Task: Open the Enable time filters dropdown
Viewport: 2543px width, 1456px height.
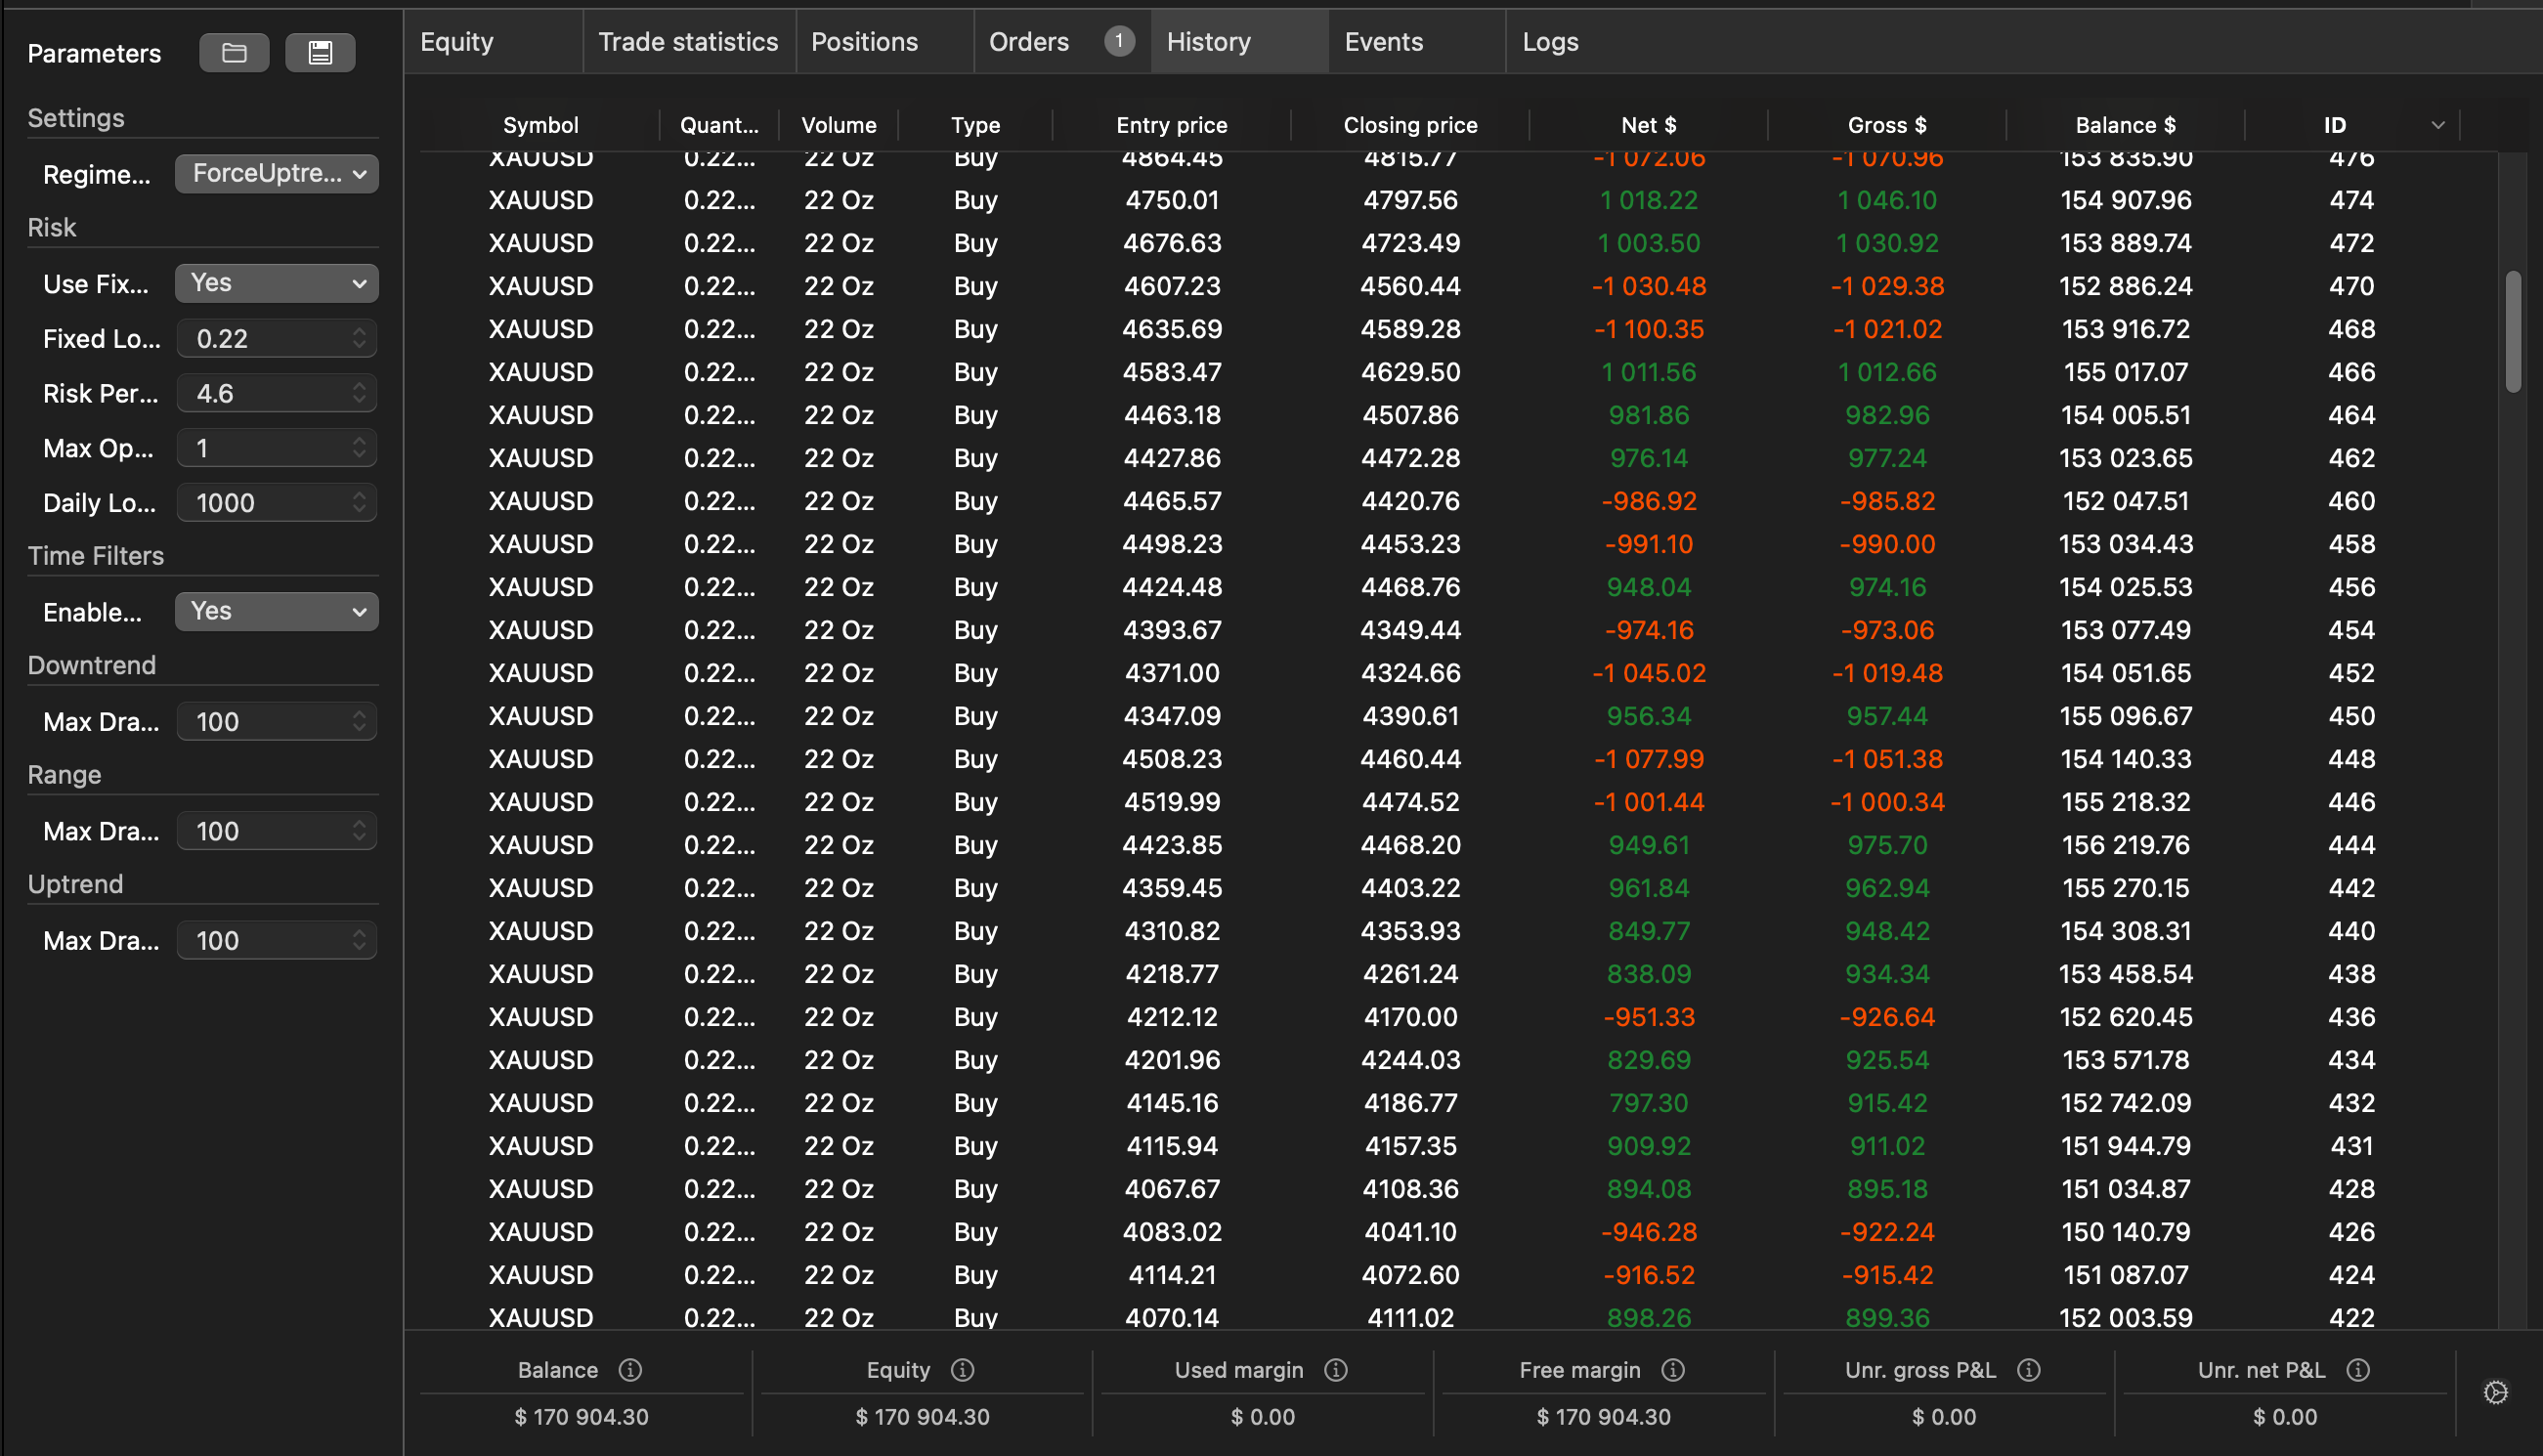Action: pyautogui.click(x=277, y=611)
